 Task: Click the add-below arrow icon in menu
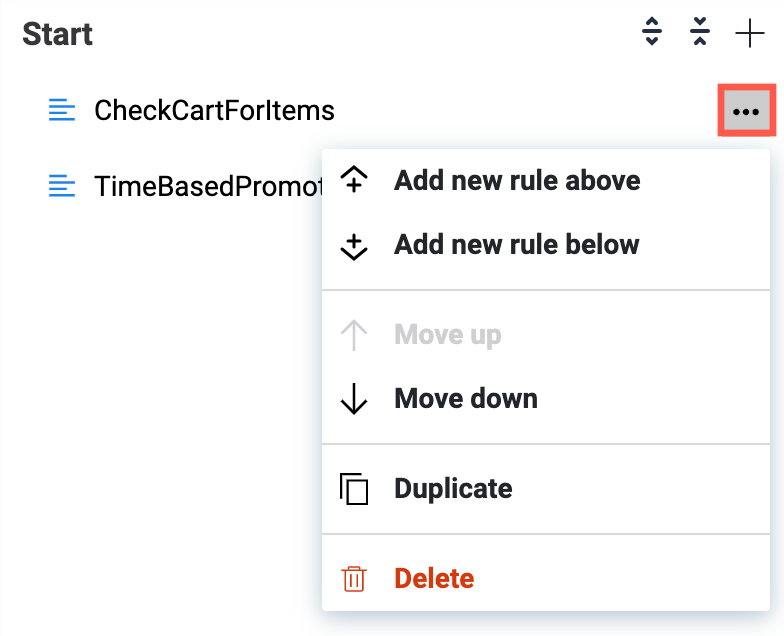click(x=354, y=246)
